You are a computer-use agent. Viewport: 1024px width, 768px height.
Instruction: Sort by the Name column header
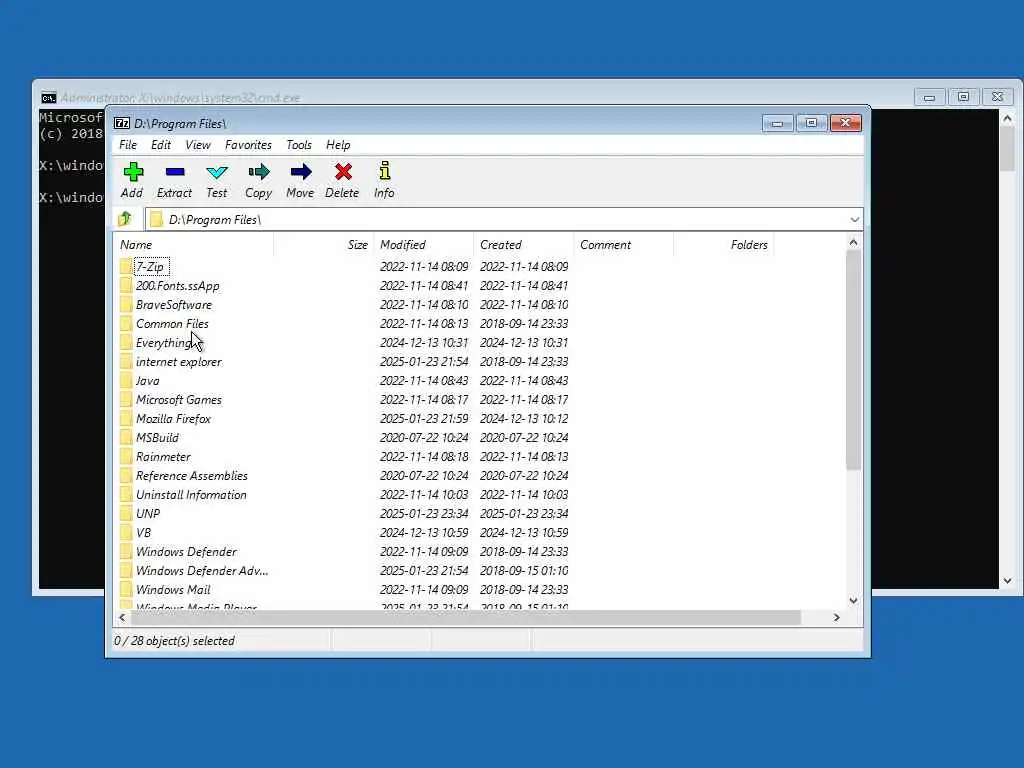195,245
